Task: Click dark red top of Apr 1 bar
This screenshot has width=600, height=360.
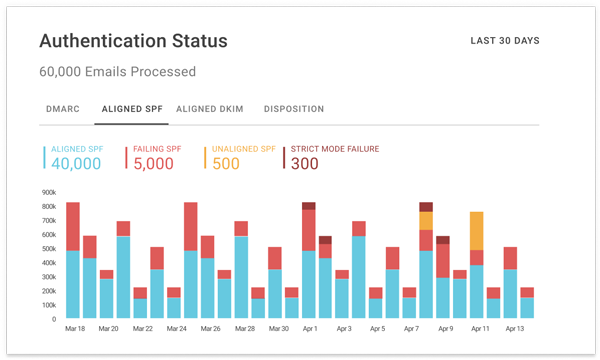Action: pyautogui.click(x=308, y=206)
